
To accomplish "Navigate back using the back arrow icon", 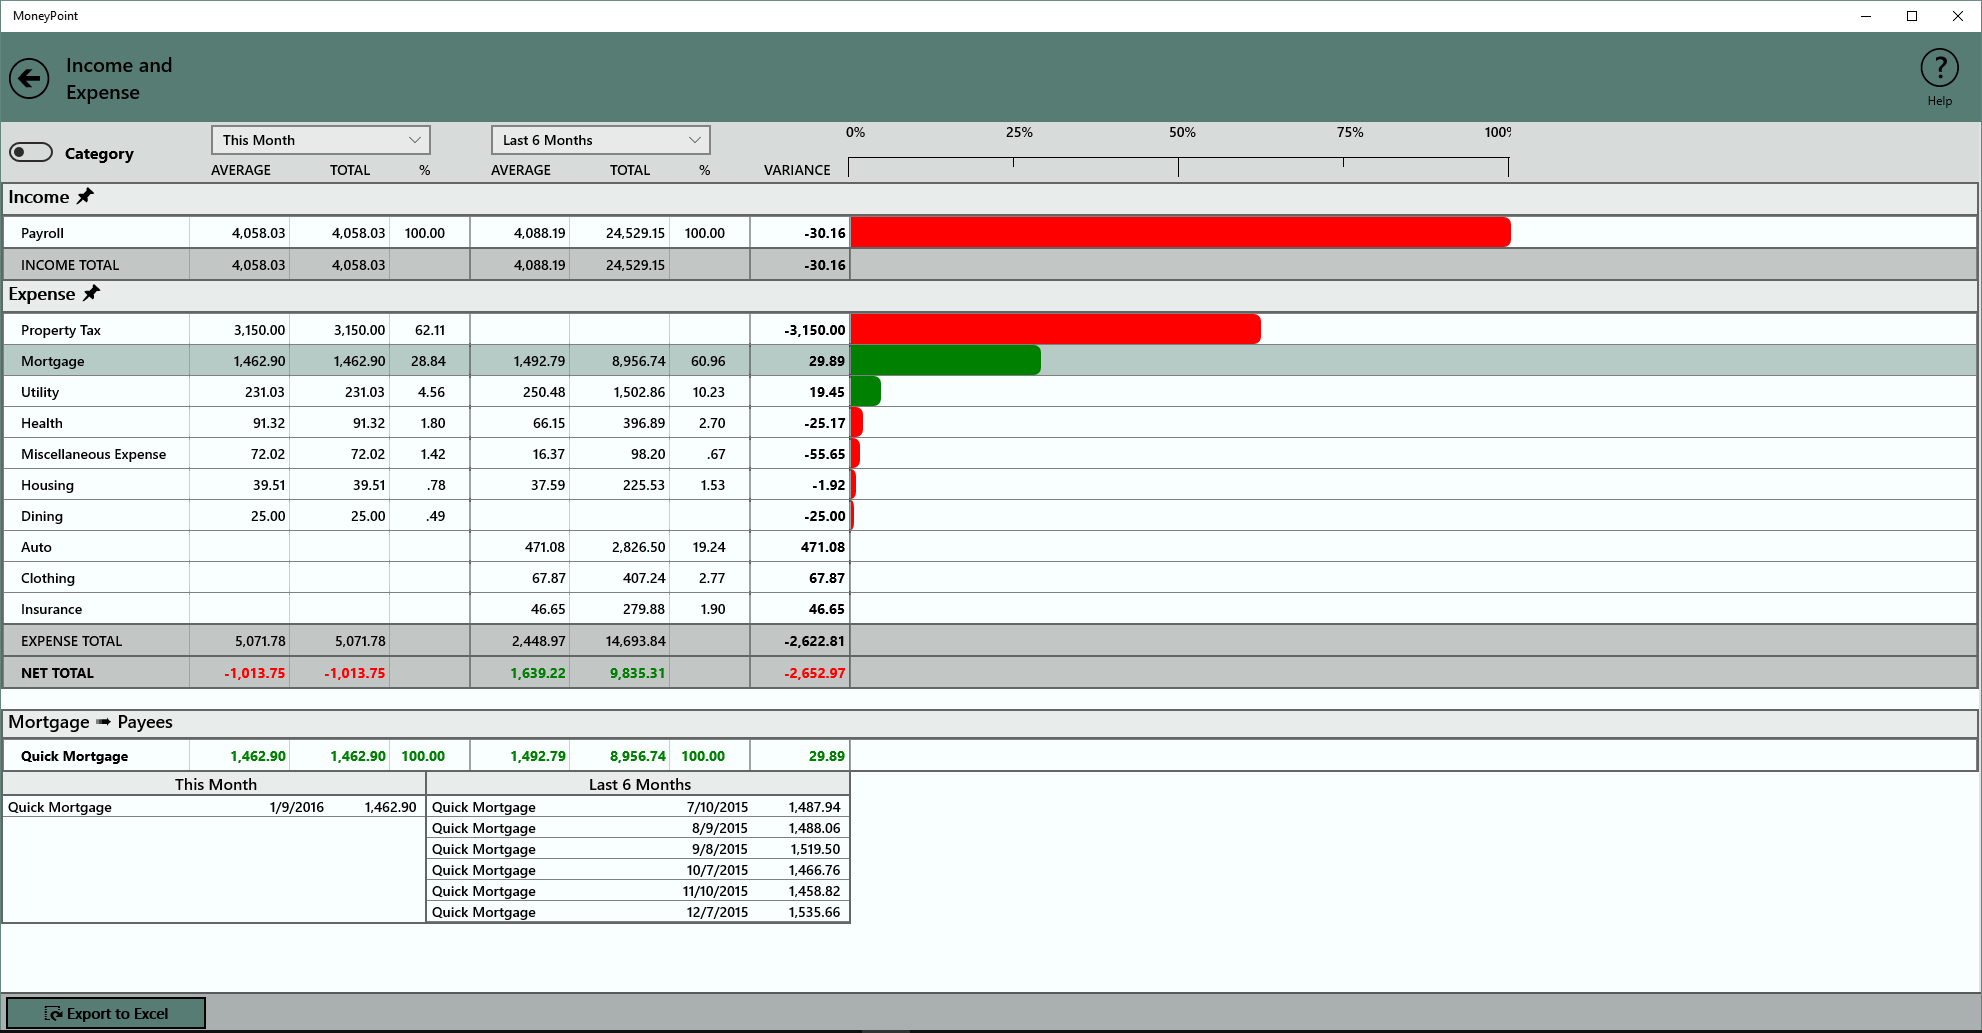I will tap(31, 78).
